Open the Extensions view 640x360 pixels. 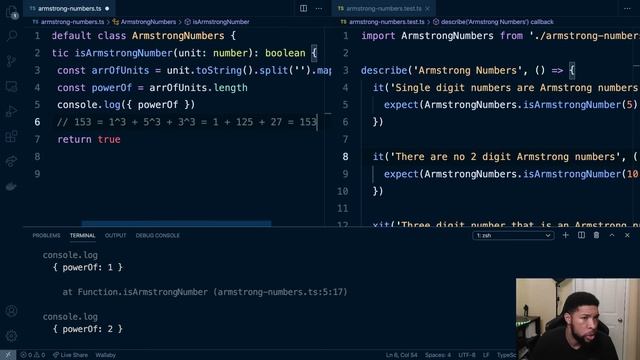[x=11, y=136]
